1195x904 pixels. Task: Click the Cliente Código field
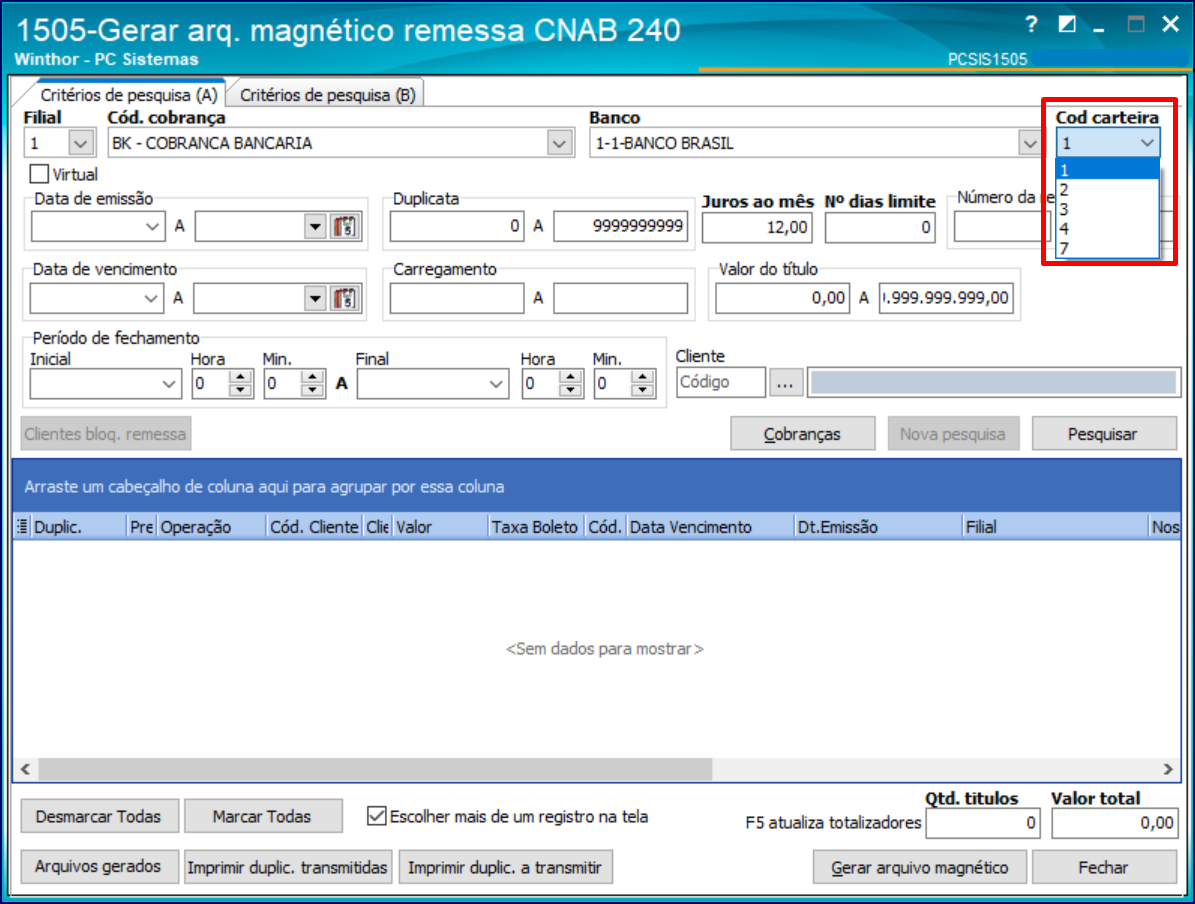[720, 383]
